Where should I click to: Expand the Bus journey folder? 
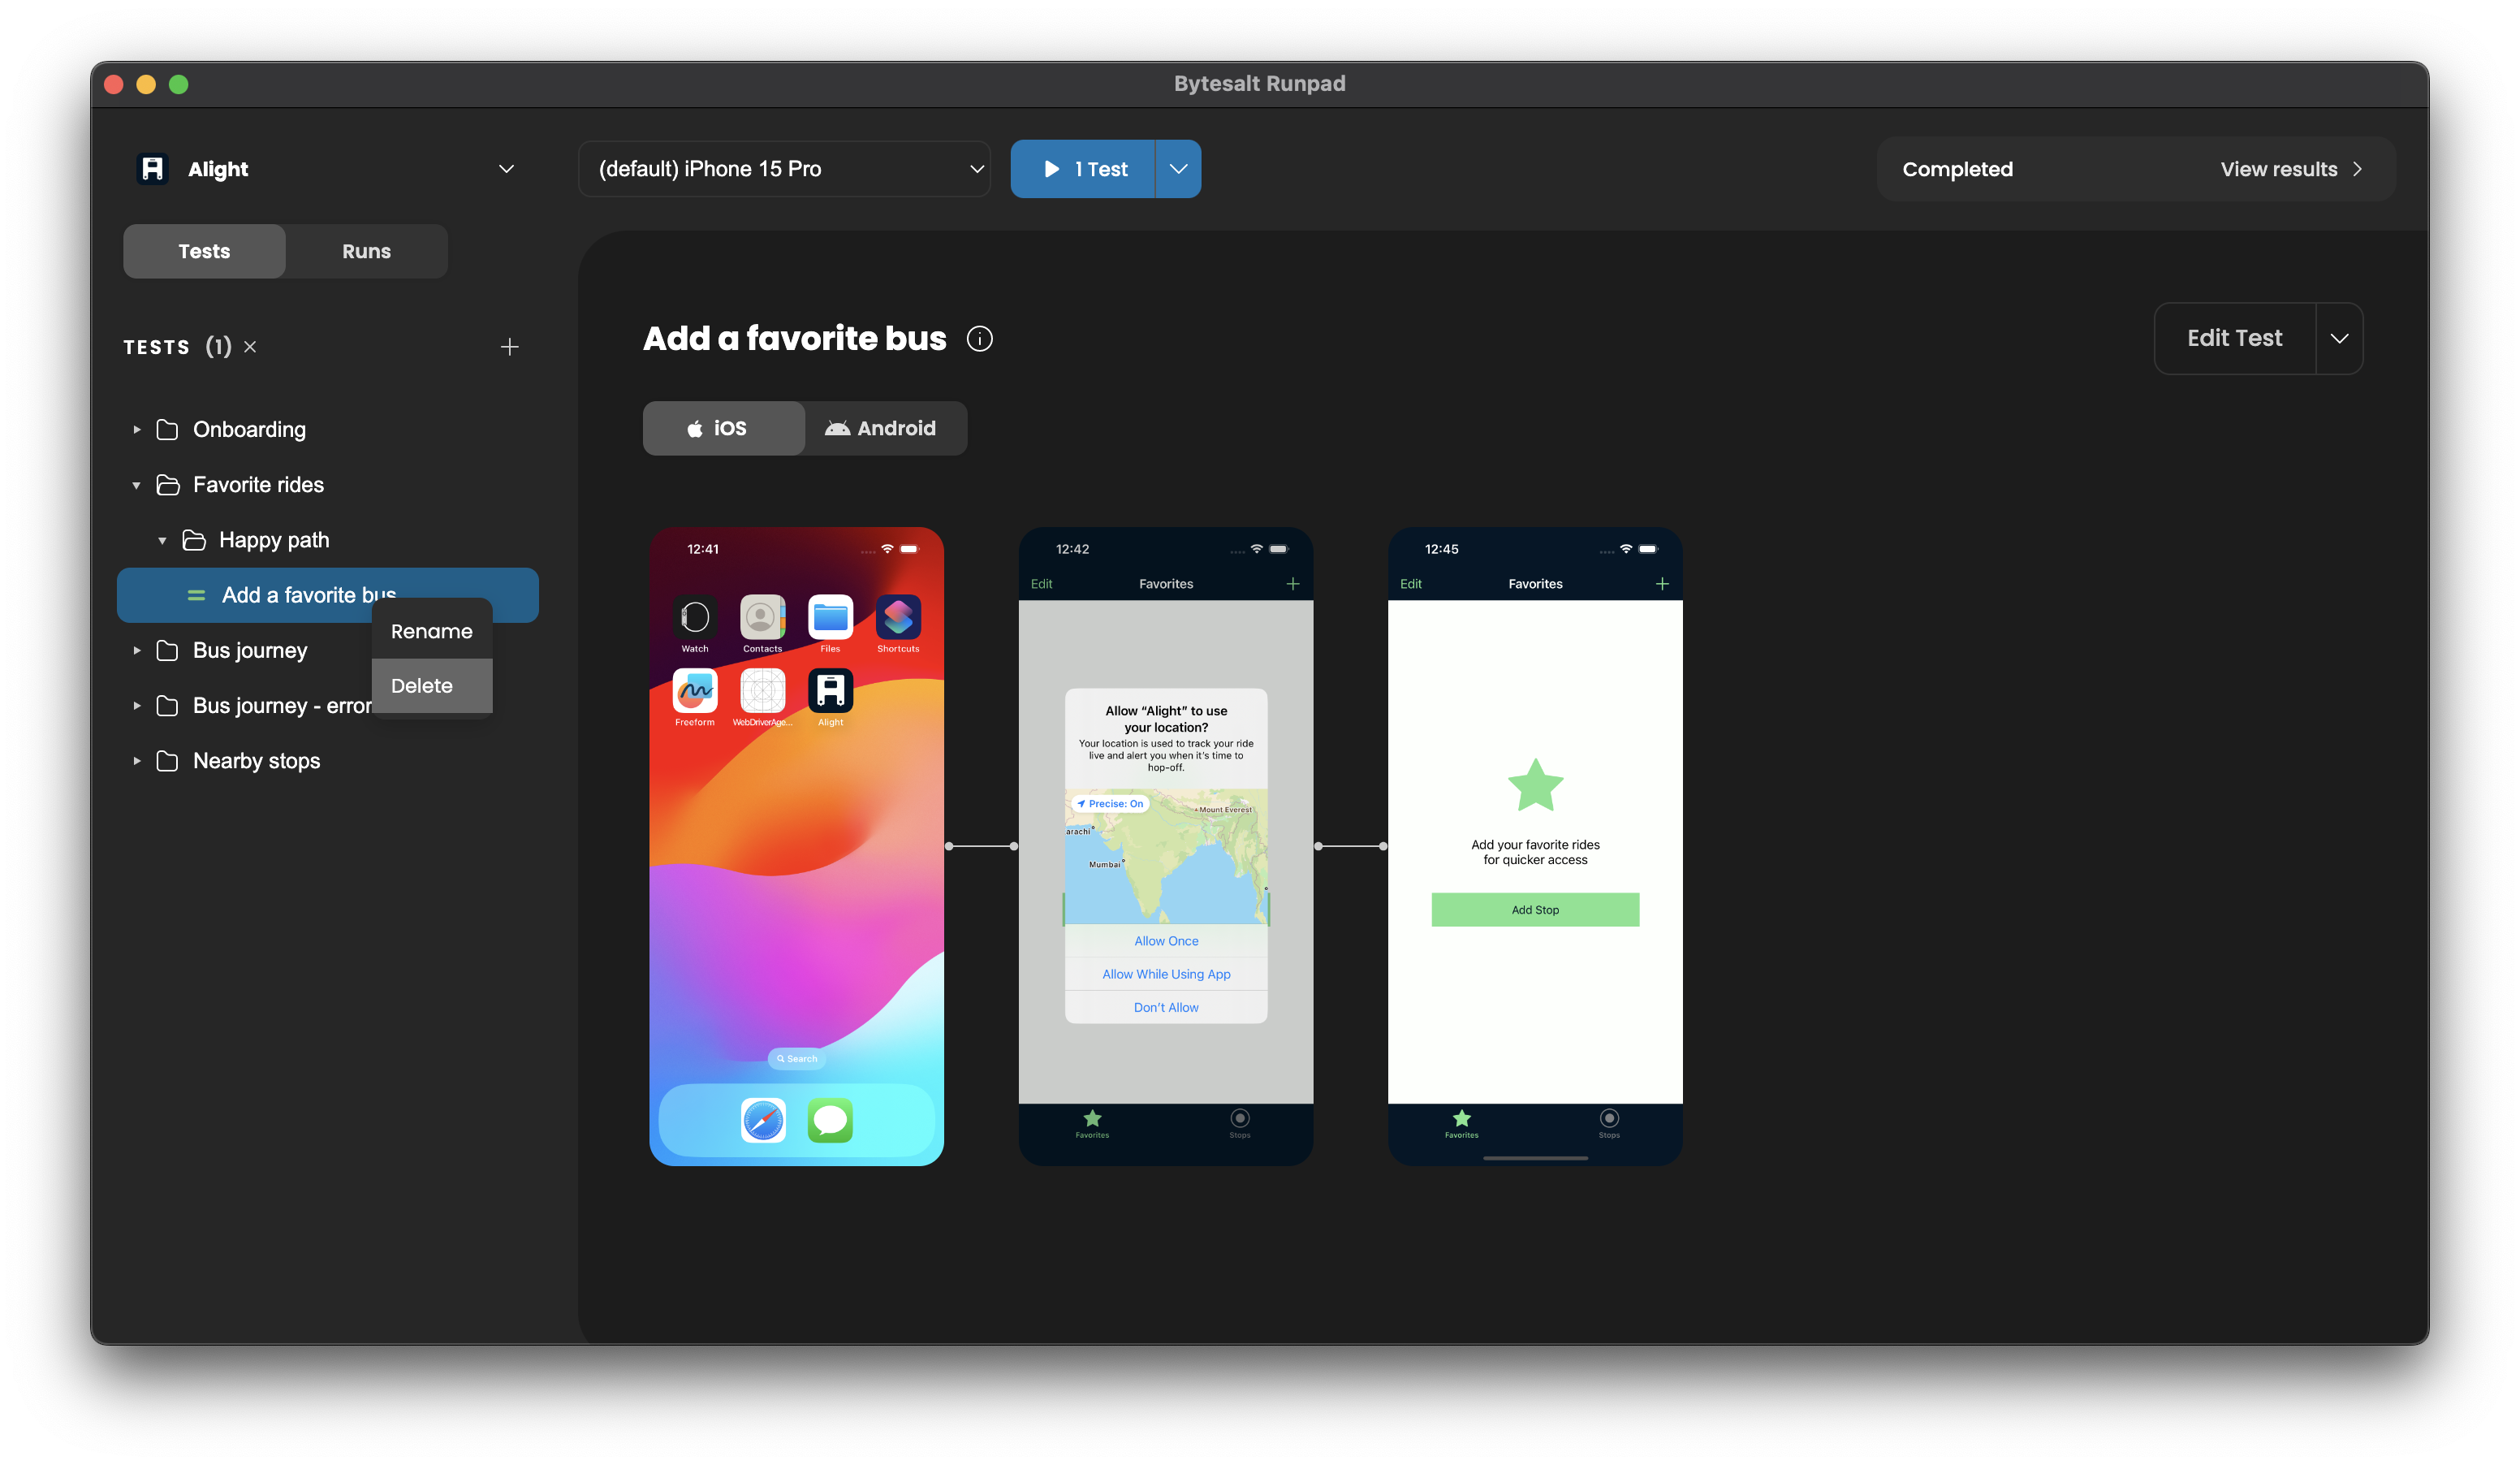[138, 649]
